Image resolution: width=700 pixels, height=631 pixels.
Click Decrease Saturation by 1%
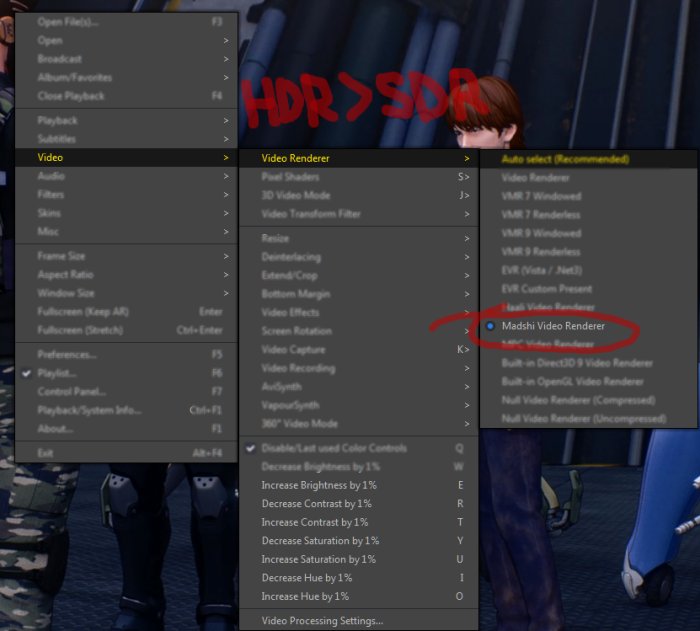[x=359, y=541]
